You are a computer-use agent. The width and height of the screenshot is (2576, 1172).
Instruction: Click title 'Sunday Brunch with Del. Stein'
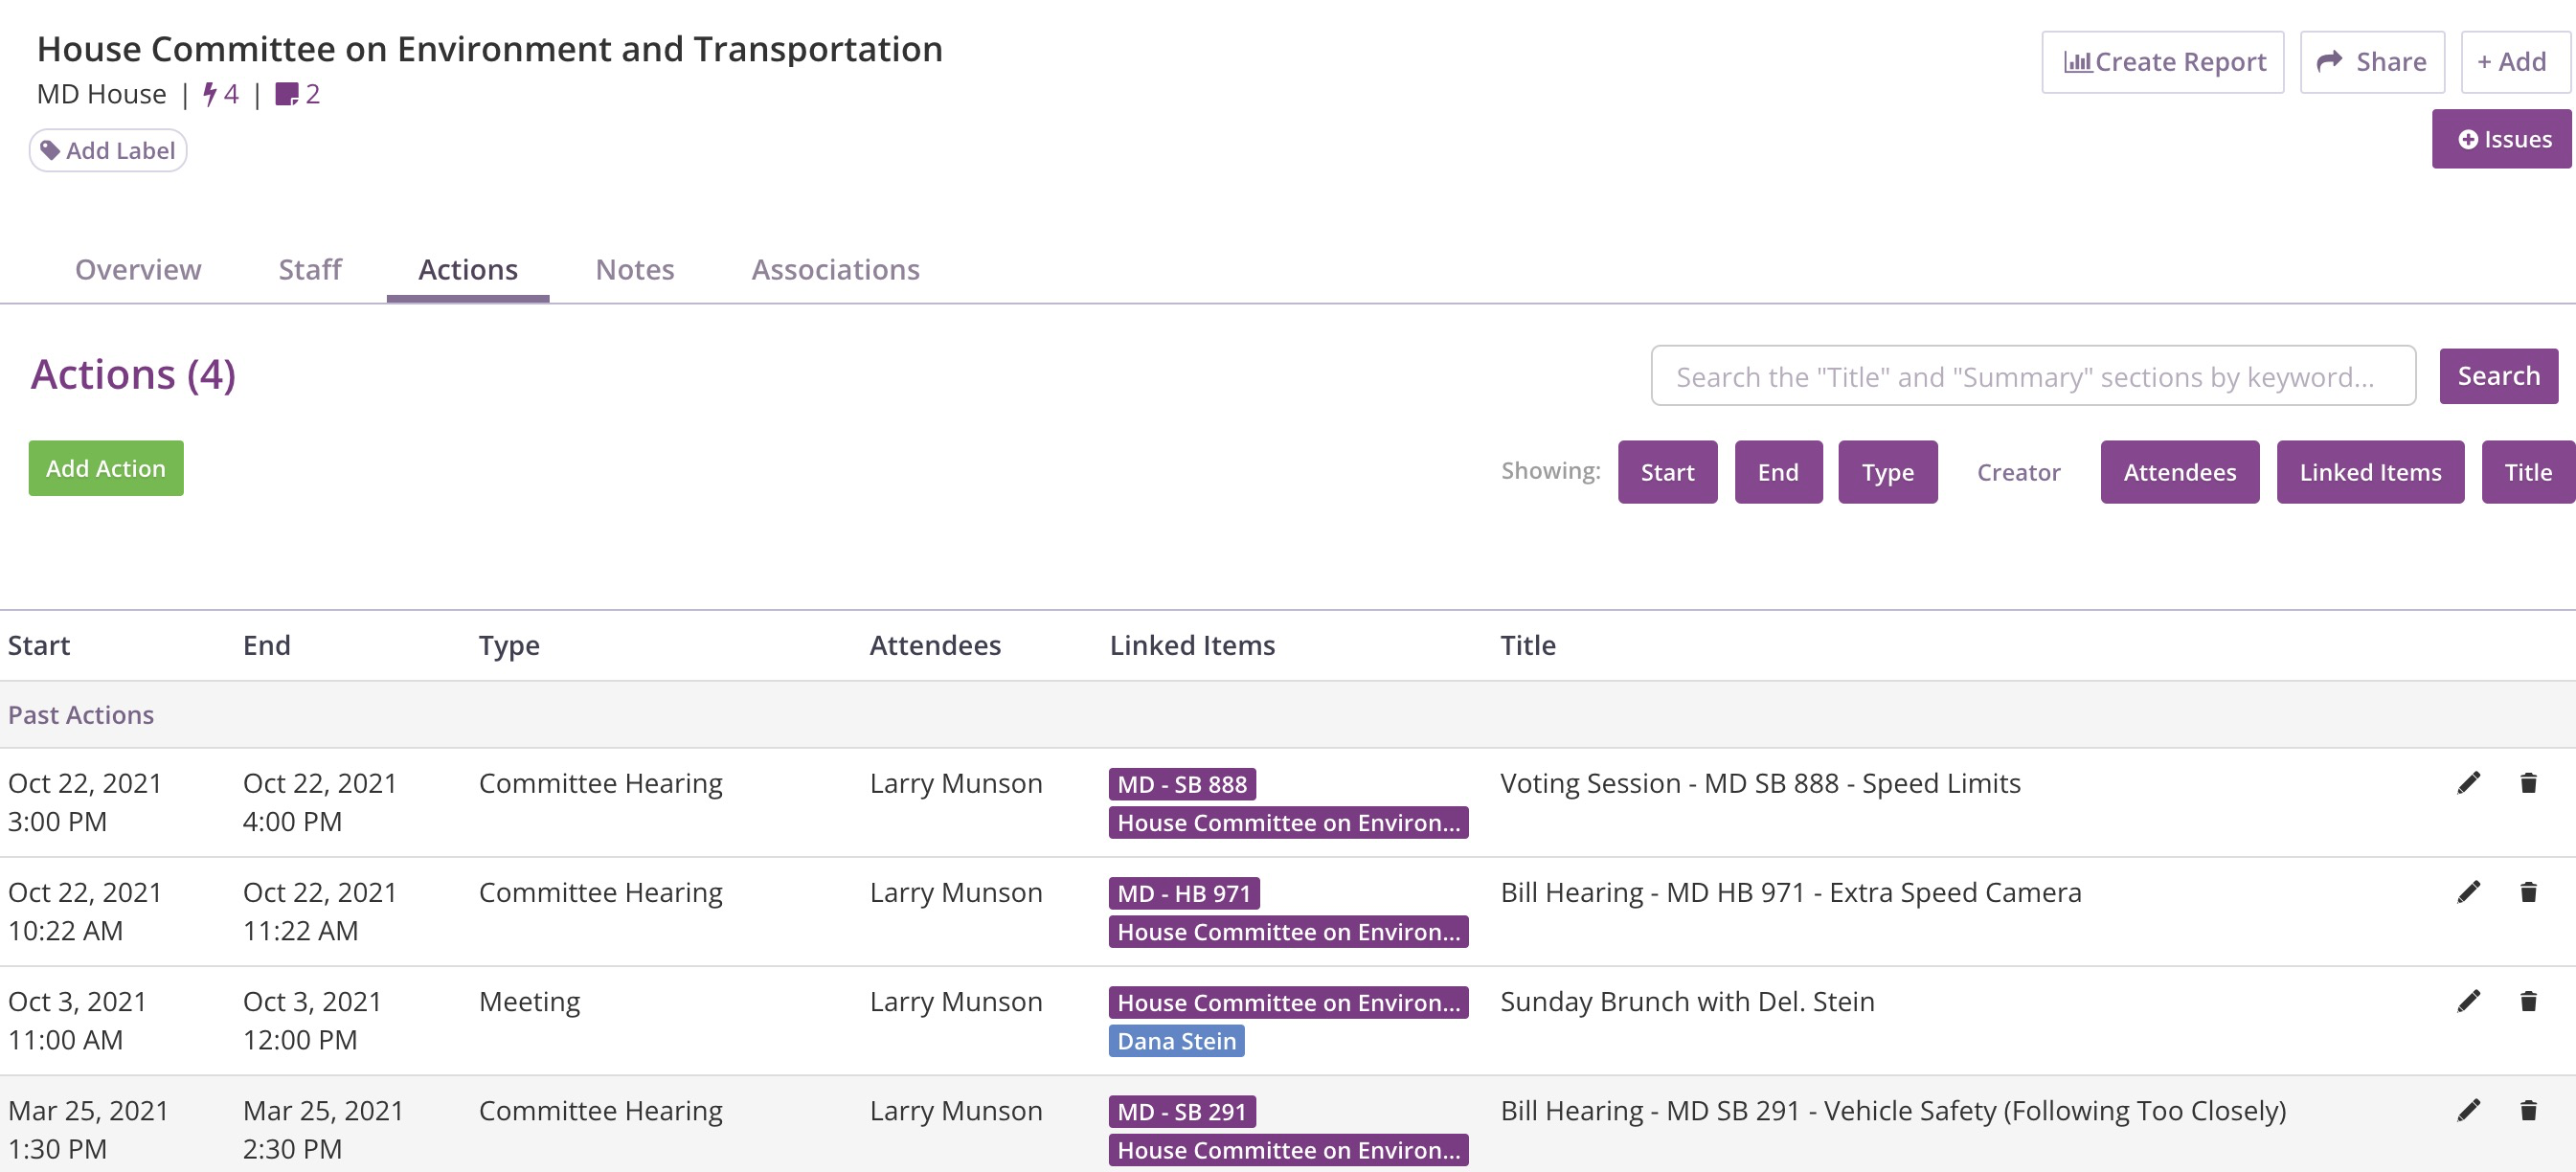1687,1001
